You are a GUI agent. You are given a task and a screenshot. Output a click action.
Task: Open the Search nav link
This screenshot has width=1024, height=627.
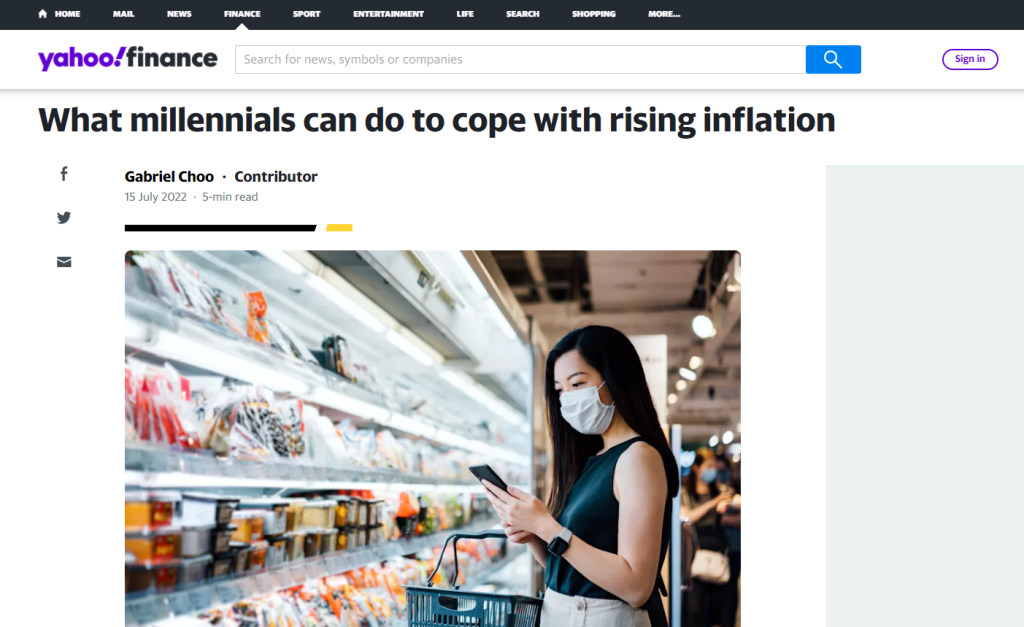pyautogui.click(x=522, y=14)
